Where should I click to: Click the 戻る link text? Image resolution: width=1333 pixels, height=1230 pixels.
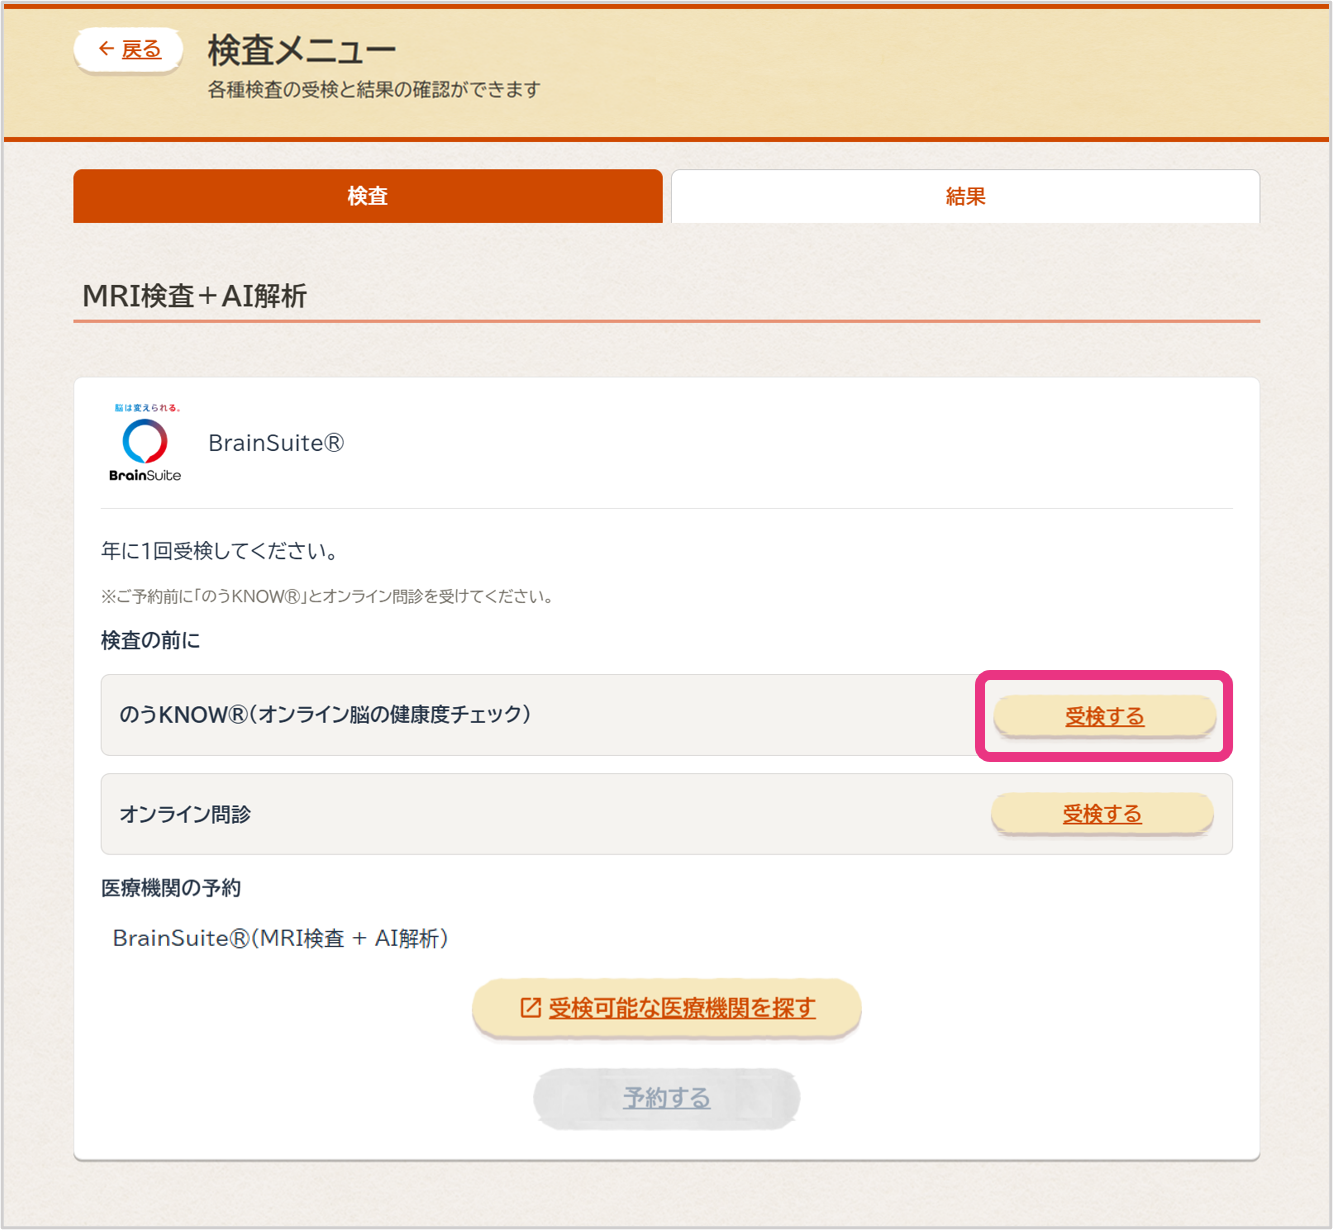(x=141, y=49)
